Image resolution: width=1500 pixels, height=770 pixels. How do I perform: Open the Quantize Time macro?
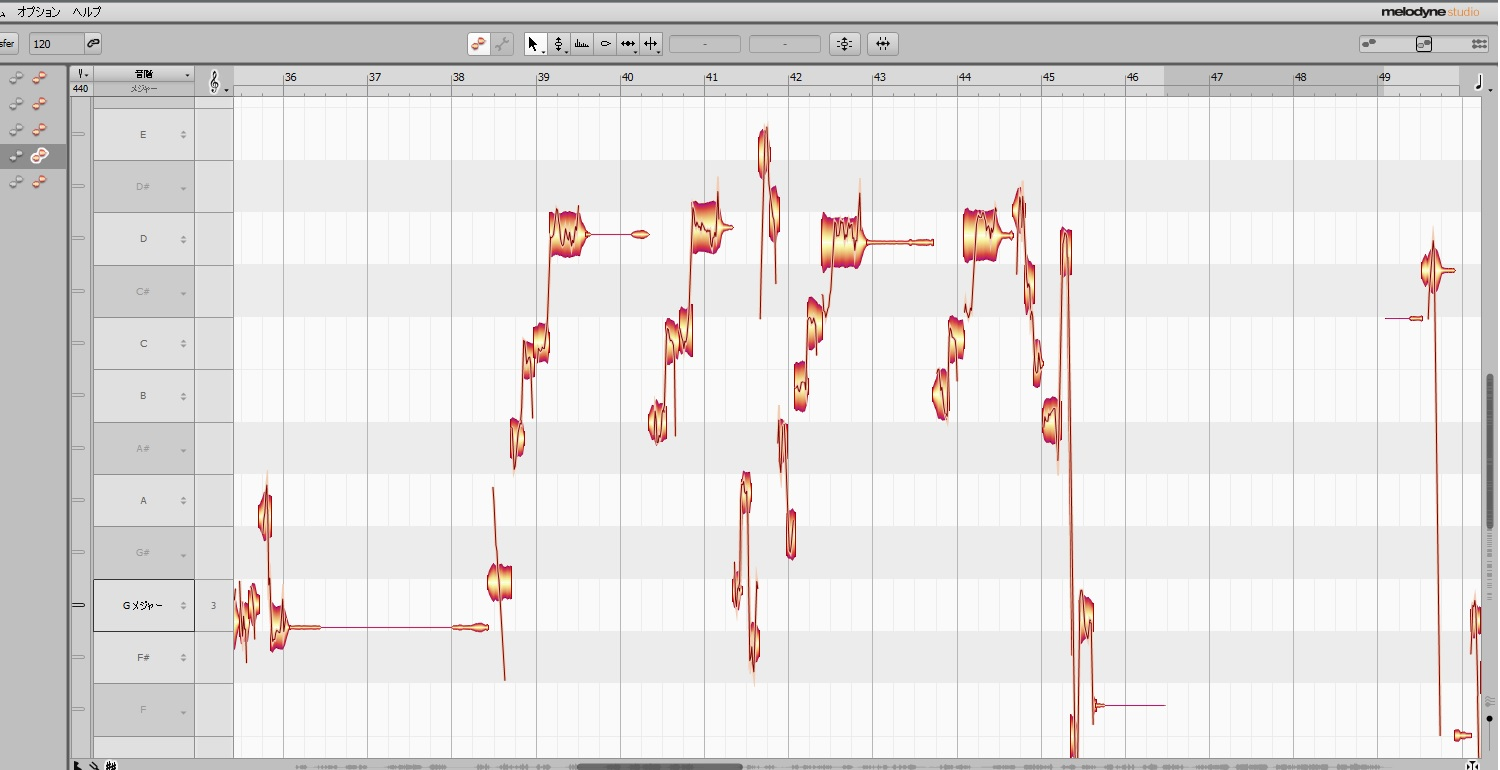(883, 44)
